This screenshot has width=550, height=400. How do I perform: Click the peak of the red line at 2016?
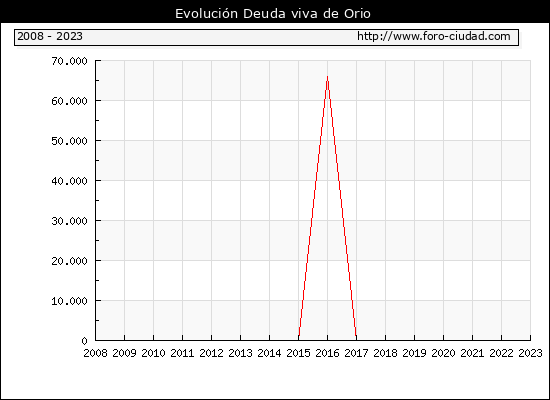327,77
